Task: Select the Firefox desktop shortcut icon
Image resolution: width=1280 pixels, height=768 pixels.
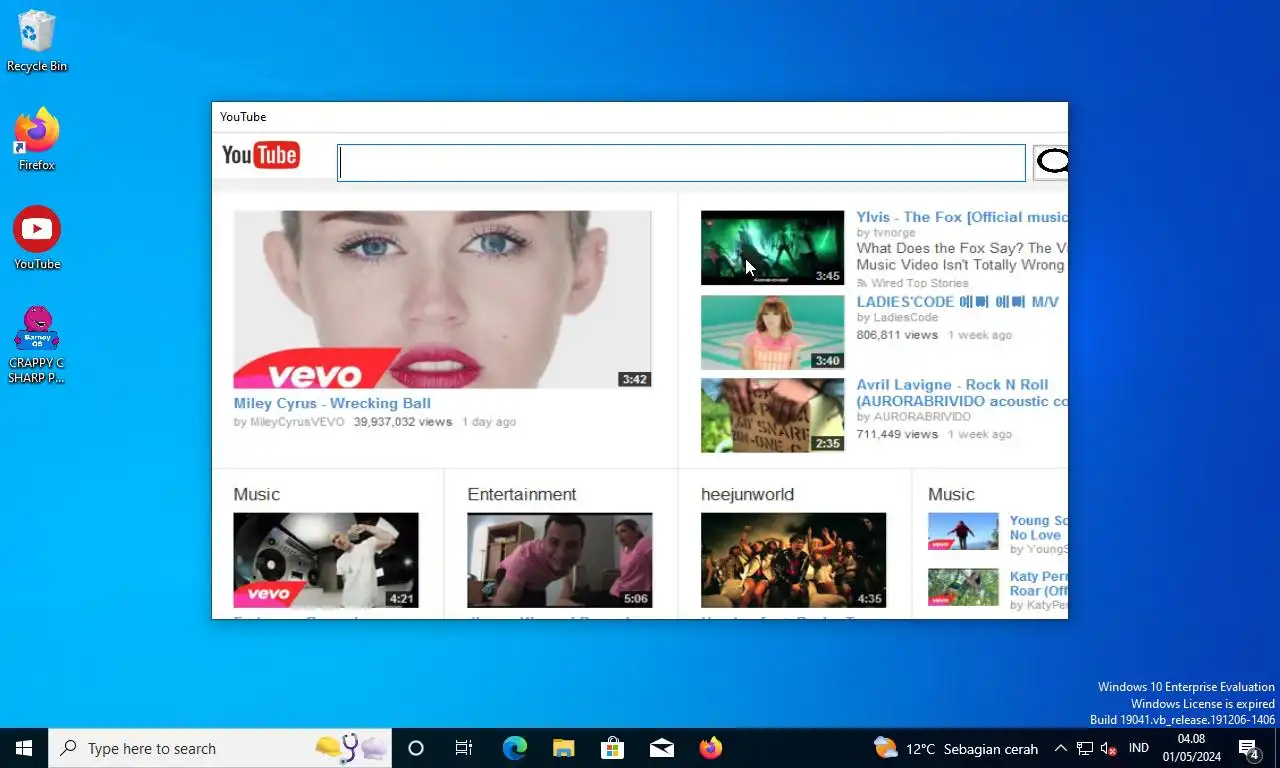Action: [37, 139]
